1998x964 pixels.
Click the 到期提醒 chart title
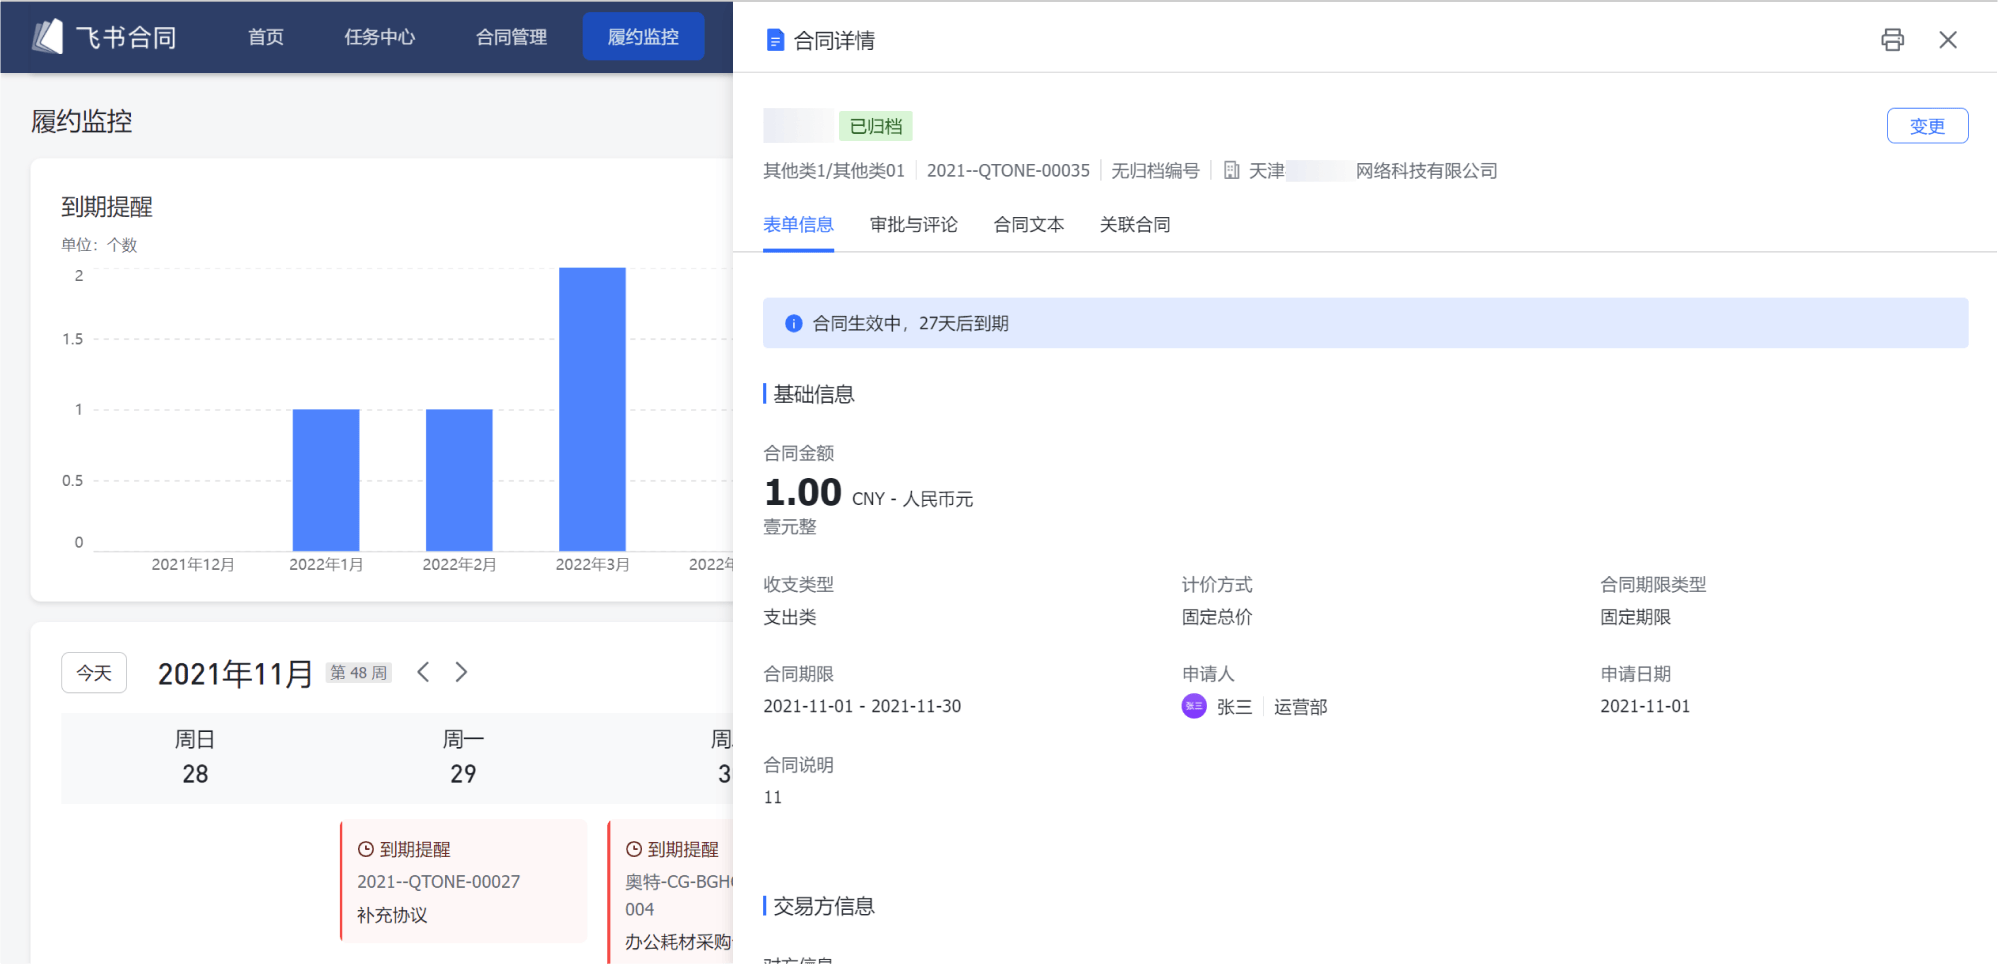click(x=107, y=207)
